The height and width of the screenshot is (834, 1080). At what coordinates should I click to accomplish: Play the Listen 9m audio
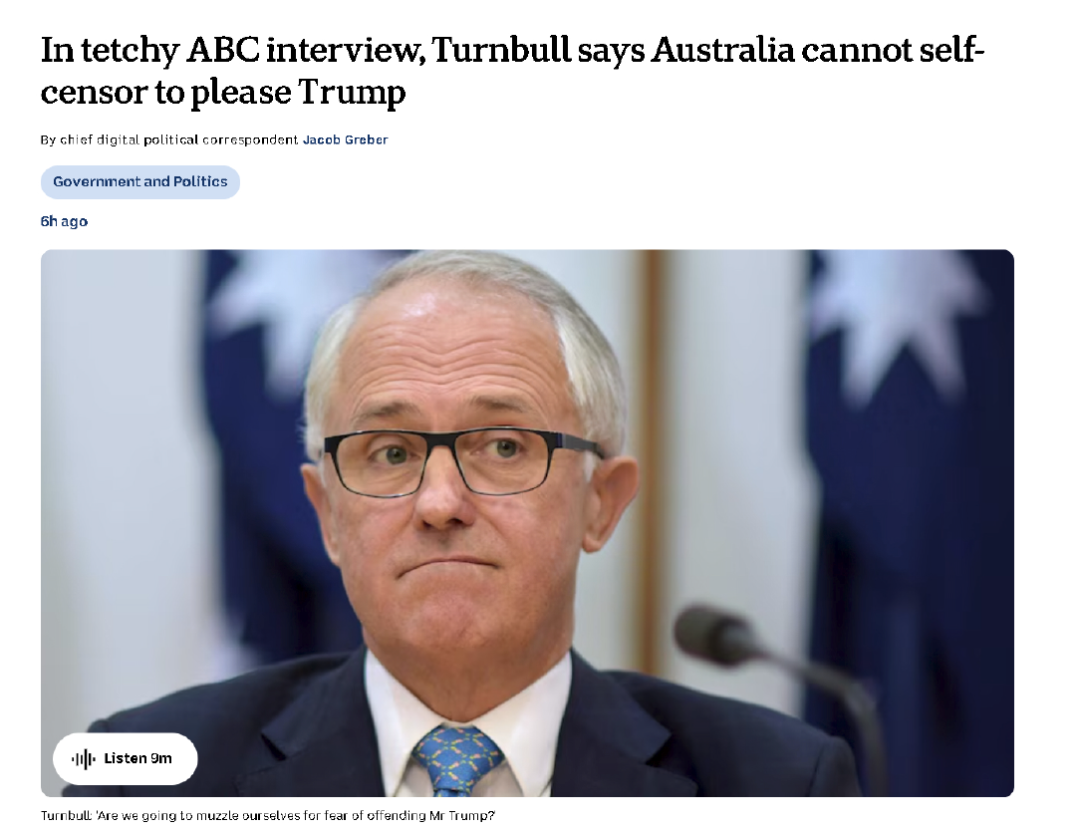(125, 759)
